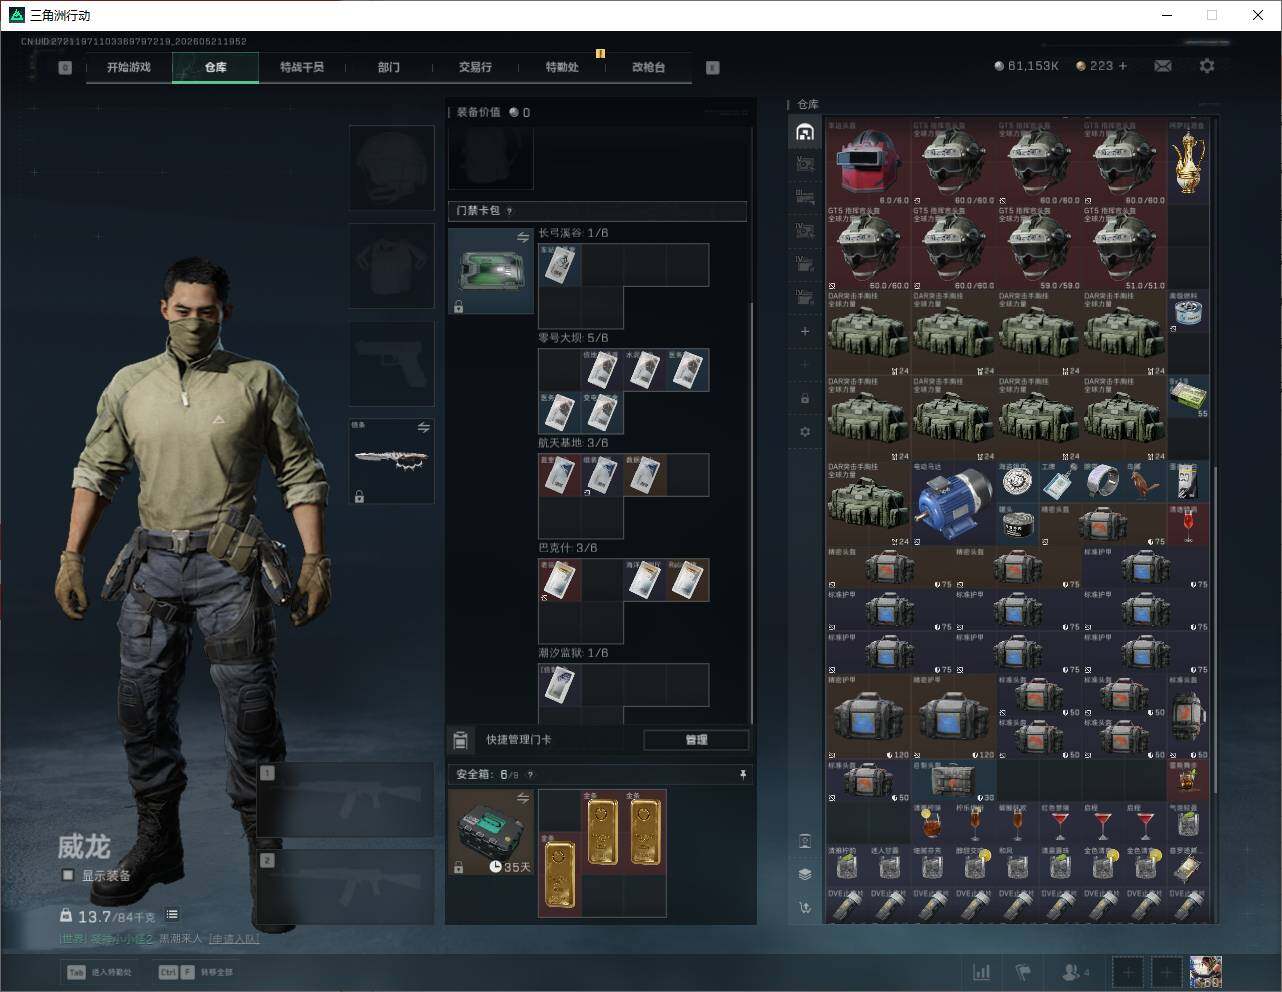Click help question mark next to 门禁卡包
The height and width of the screenshot is (992, 1282).
pos(510,211)
